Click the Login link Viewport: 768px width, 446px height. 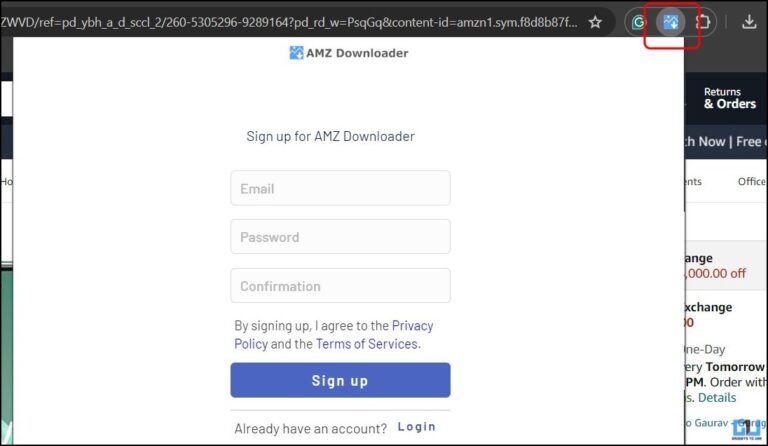416,427
